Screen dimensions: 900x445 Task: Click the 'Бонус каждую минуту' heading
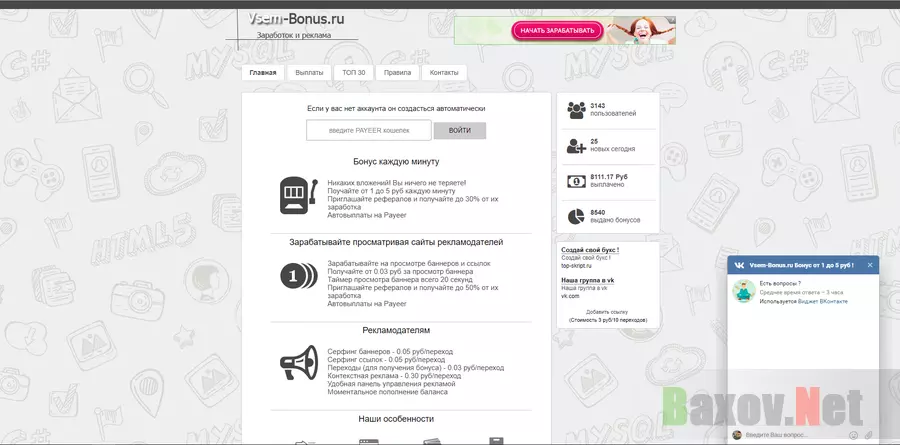(396, 162)
